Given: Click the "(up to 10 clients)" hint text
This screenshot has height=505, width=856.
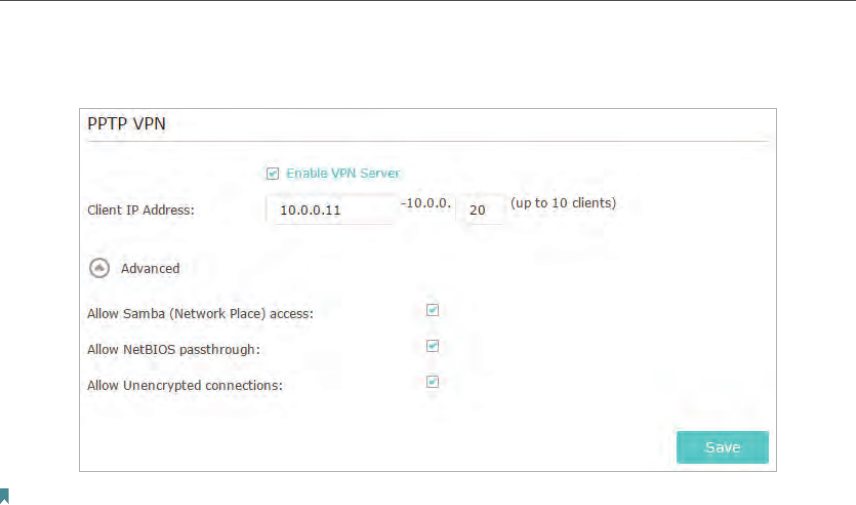Looking at the screenshot, I should pos(563,203).
